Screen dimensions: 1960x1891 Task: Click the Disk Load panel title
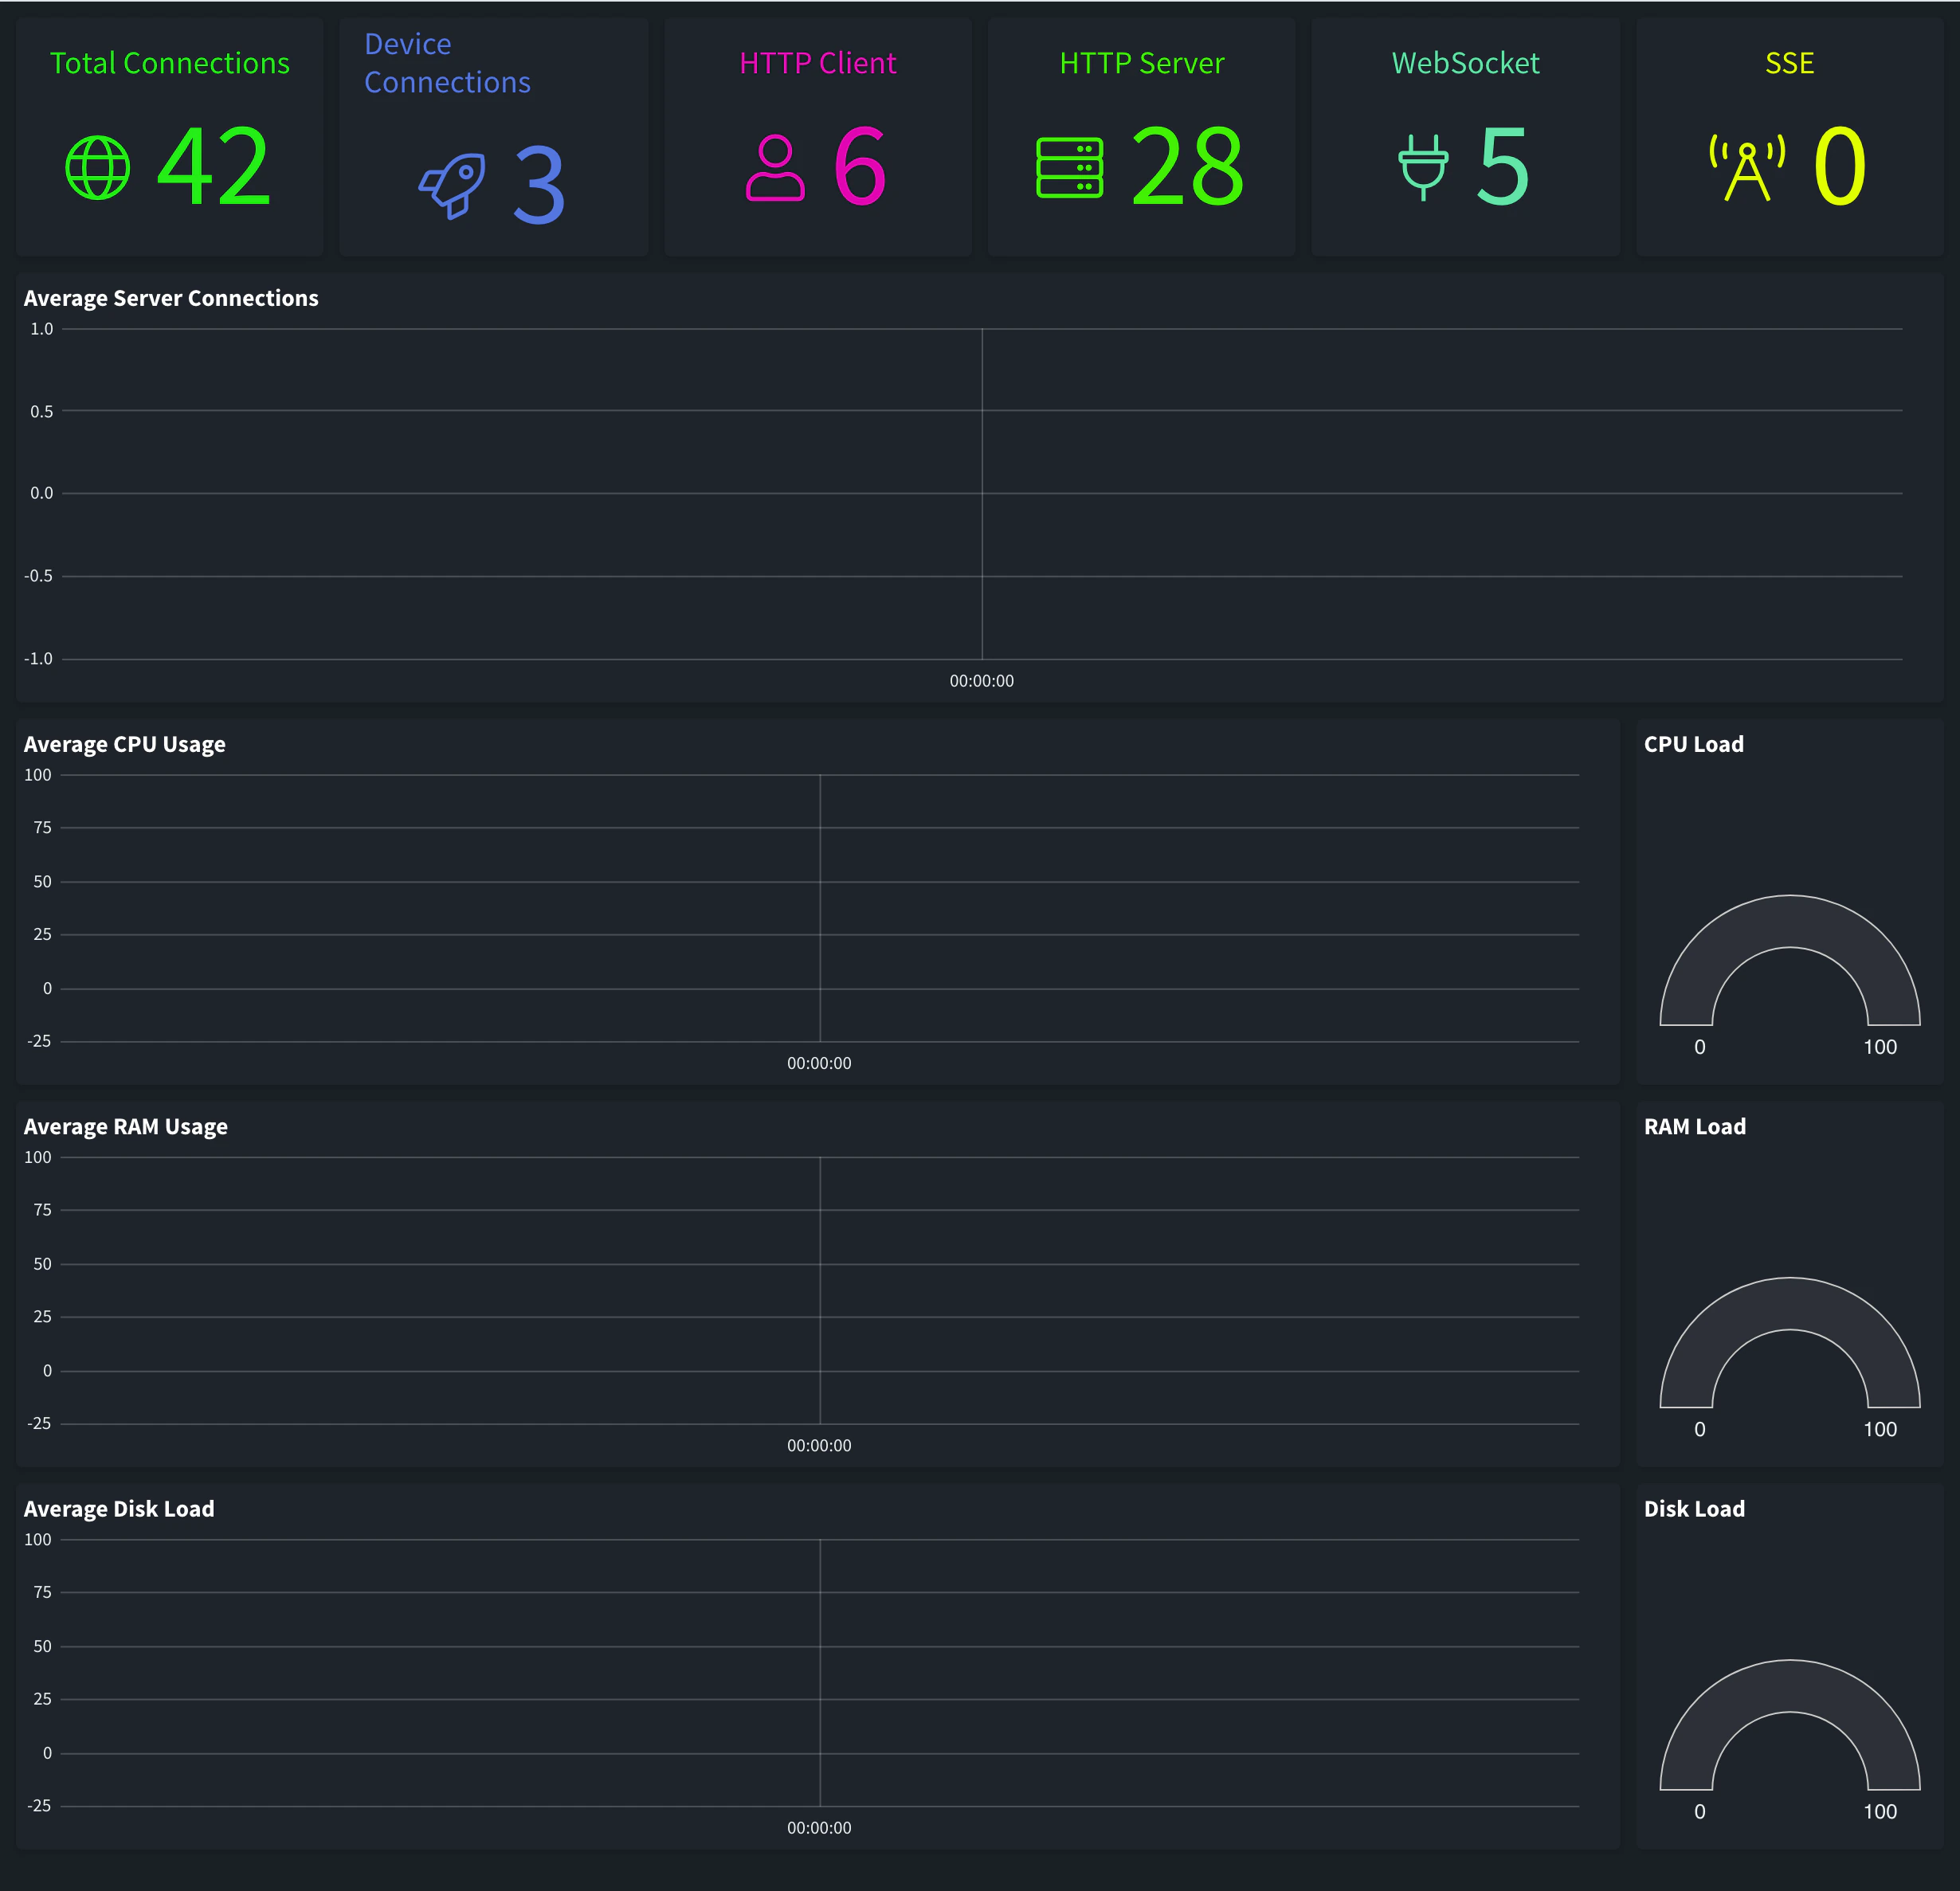[x=1695, y=1508]
